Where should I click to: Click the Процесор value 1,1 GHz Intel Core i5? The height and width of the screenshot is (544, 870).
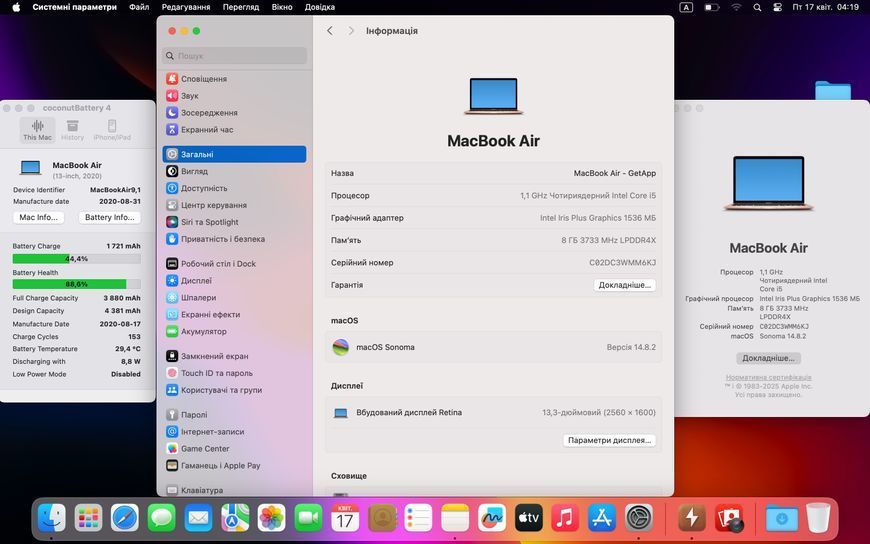point(588,195)
